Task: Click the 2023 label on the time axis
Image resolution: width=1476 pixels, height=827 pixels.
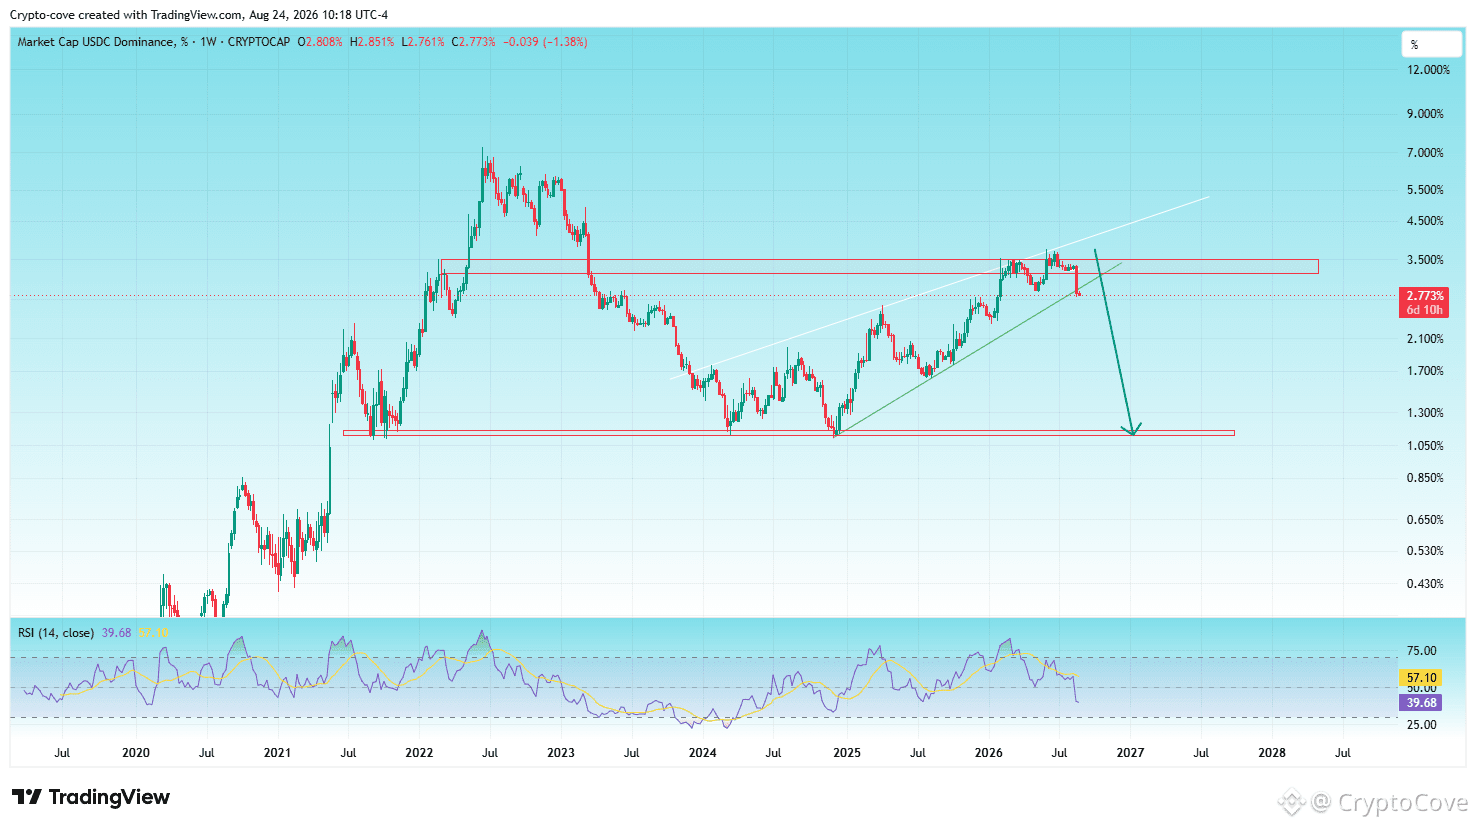Action: (x=561, y=753)
